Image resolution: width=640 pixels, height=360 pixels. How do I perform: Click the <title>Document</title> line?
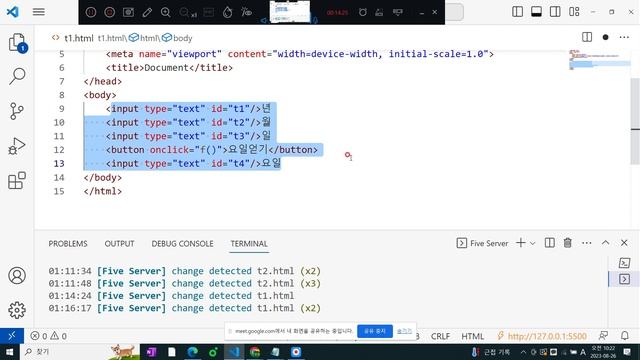point(169,68)
